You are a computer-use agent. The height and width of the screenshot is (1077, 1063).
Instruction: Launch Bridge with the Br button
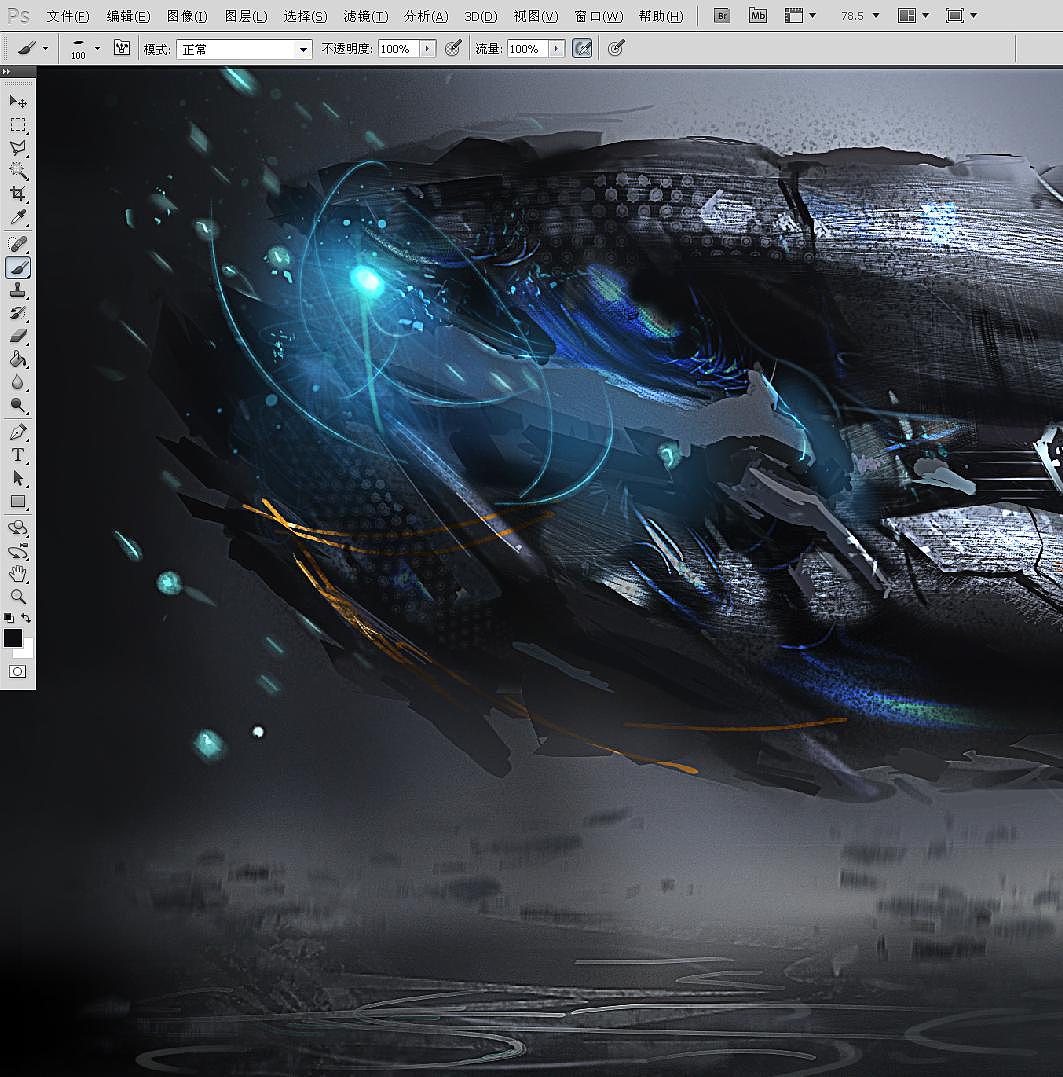[723, 16]
